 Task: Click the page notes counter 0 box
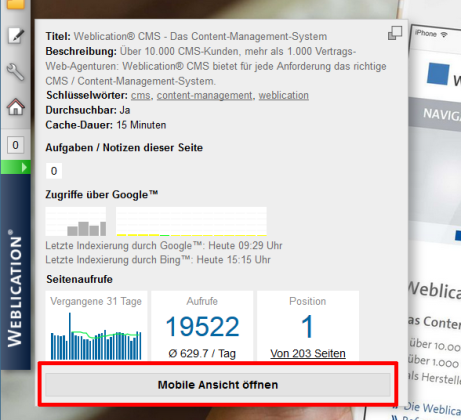click(x=54, y=171)
